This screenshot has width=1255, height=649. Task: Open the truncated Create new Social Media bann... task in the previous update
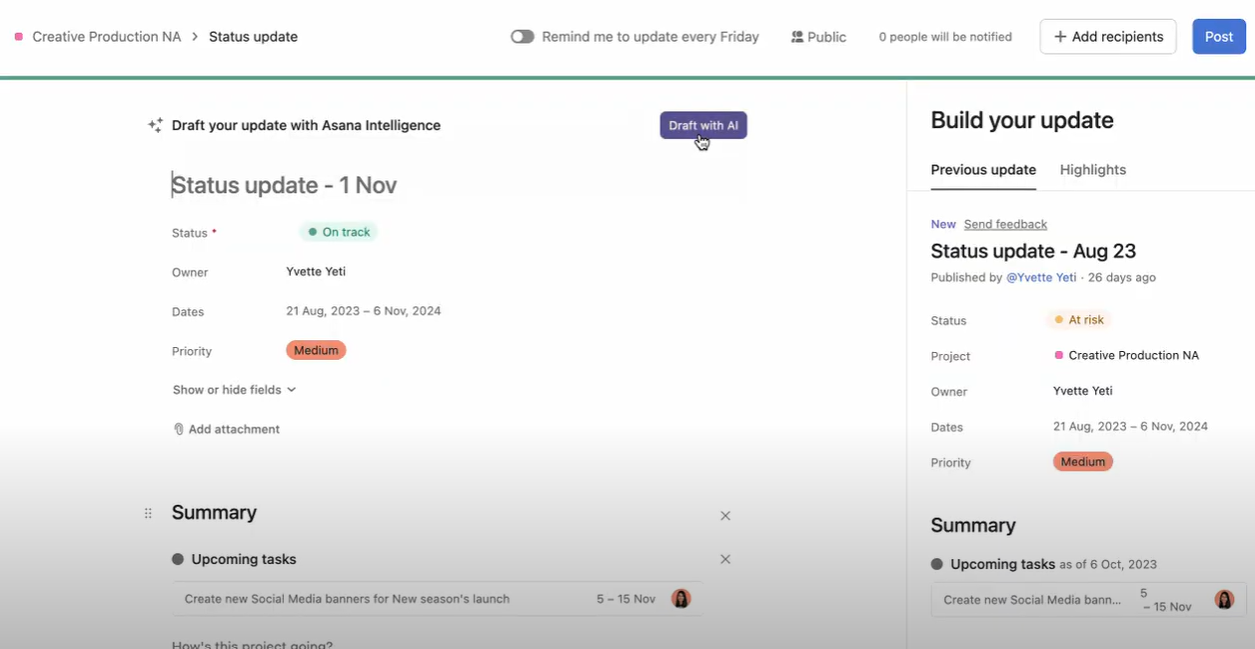point(1030,600)
